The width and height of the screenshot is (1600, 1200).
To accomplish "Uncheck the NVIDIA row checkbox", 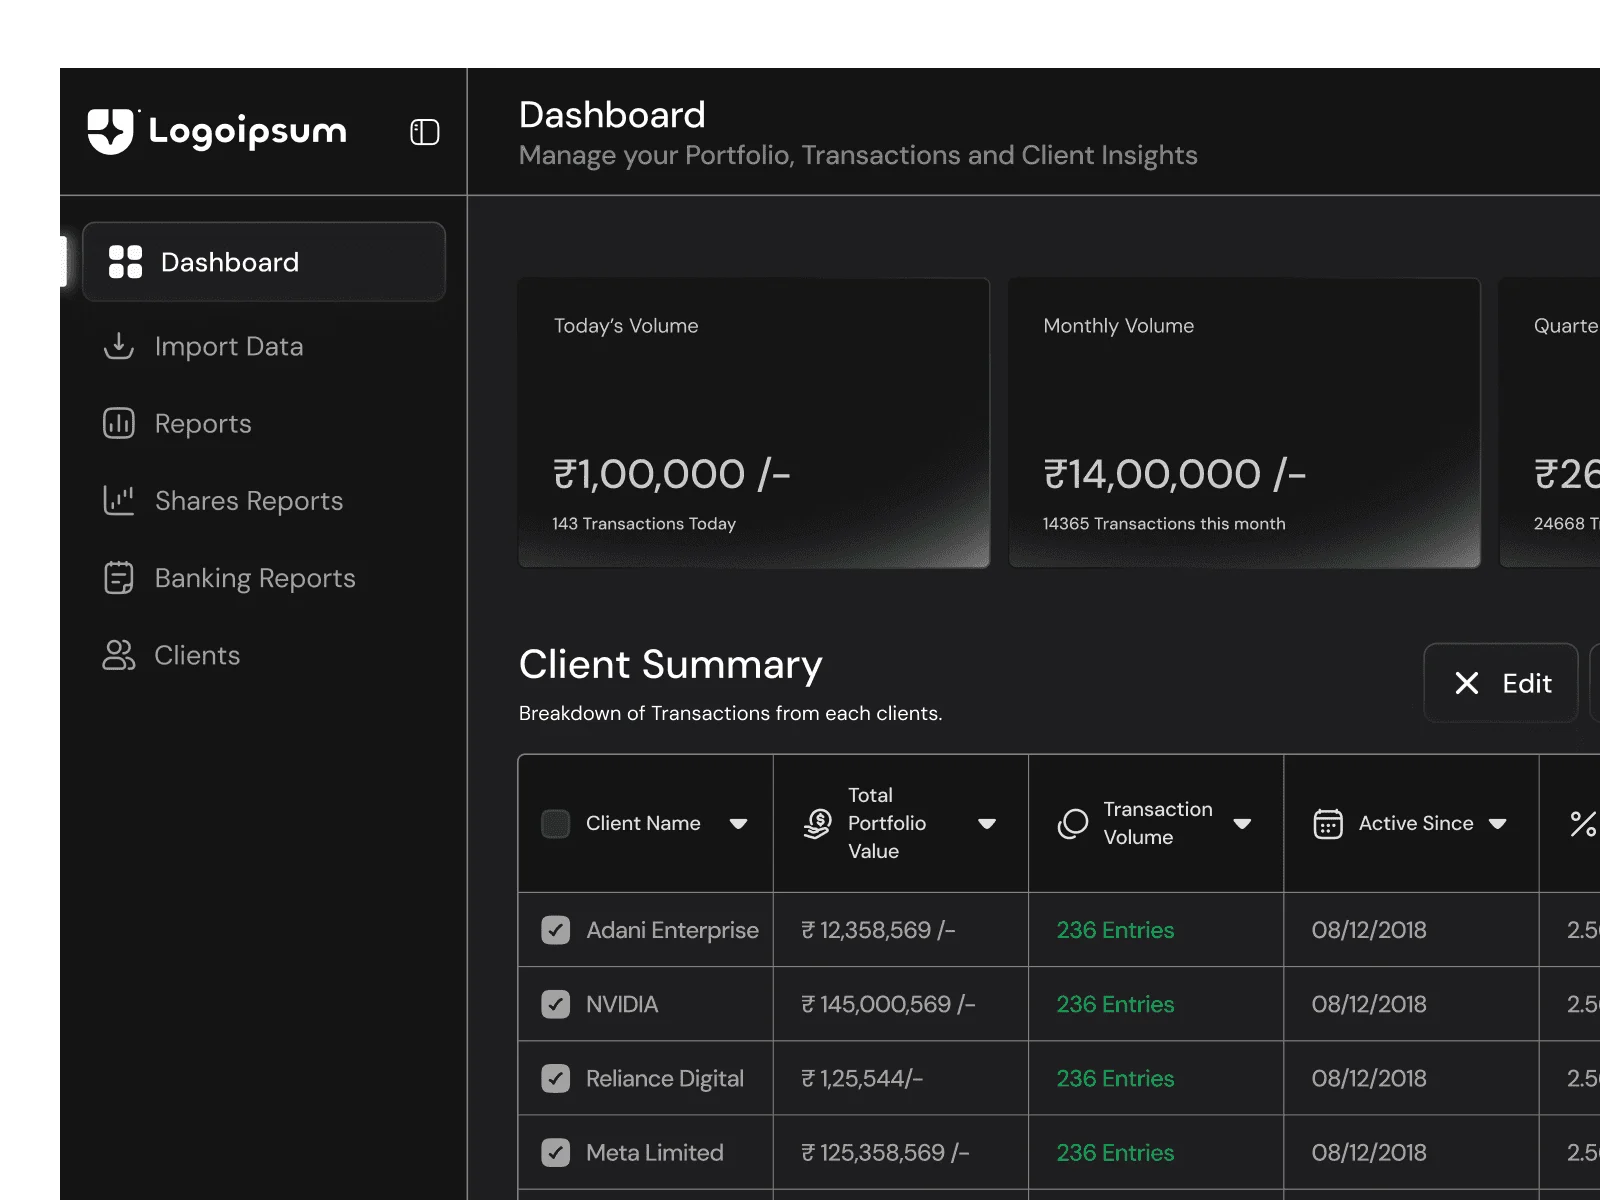I will tap(556, 1004).
